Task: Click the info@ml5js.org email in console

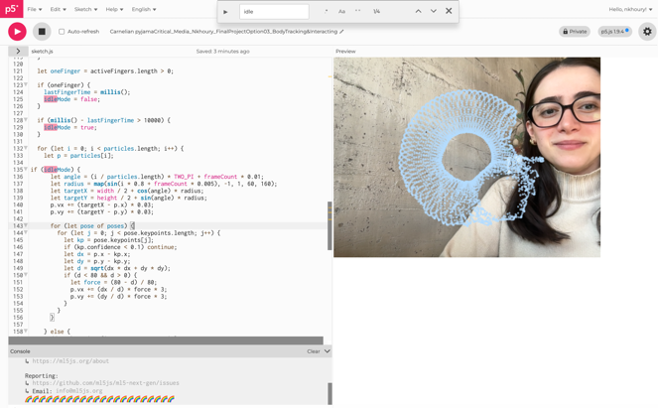Action: pos(79,391)
